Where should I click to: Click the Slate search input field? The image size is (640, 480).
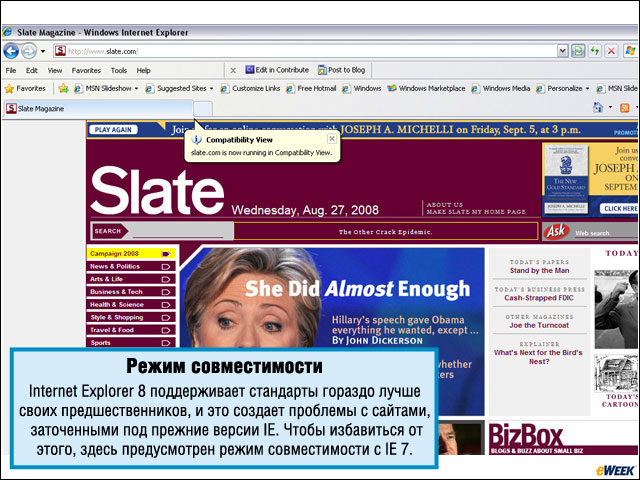tap(178, 232)
